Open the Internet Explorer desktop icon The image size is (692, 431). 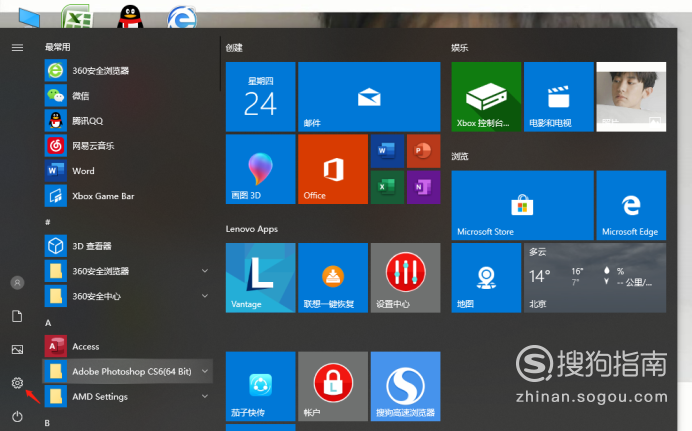coord(182,18)
